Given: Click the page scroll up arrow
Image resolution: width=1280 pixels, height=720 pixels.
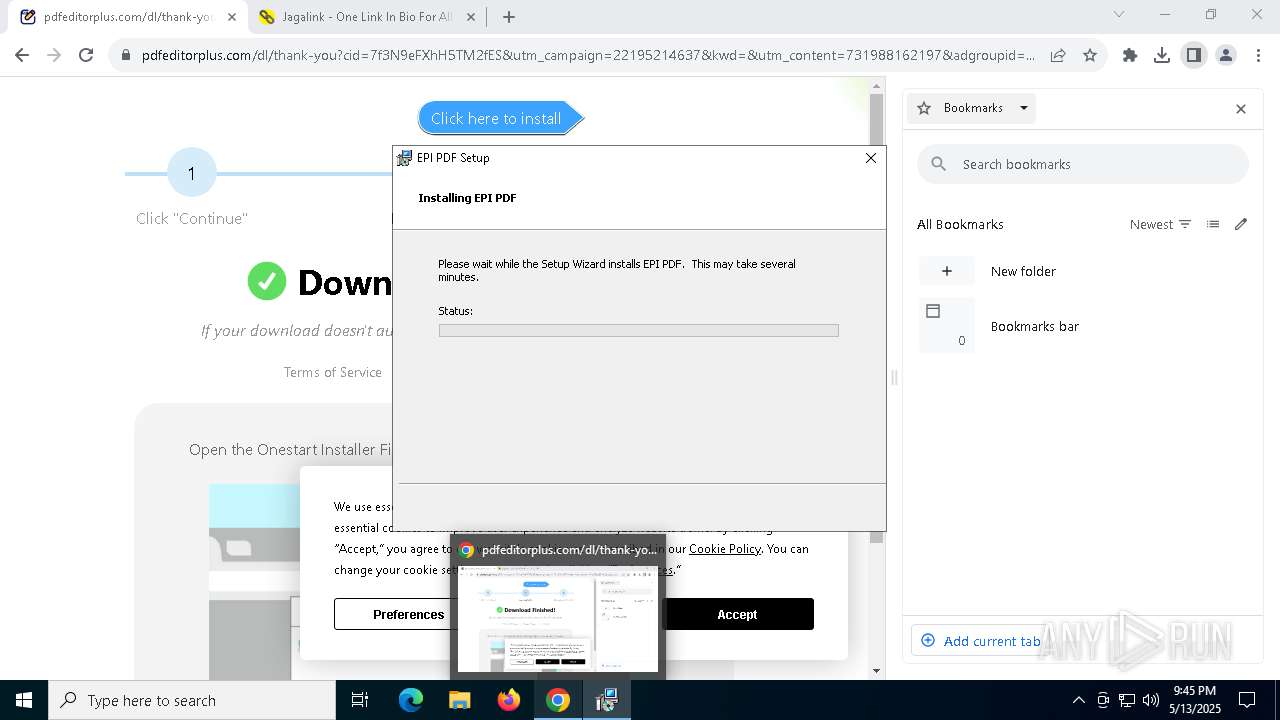Looking at the screenshot, I should [877, 87].
